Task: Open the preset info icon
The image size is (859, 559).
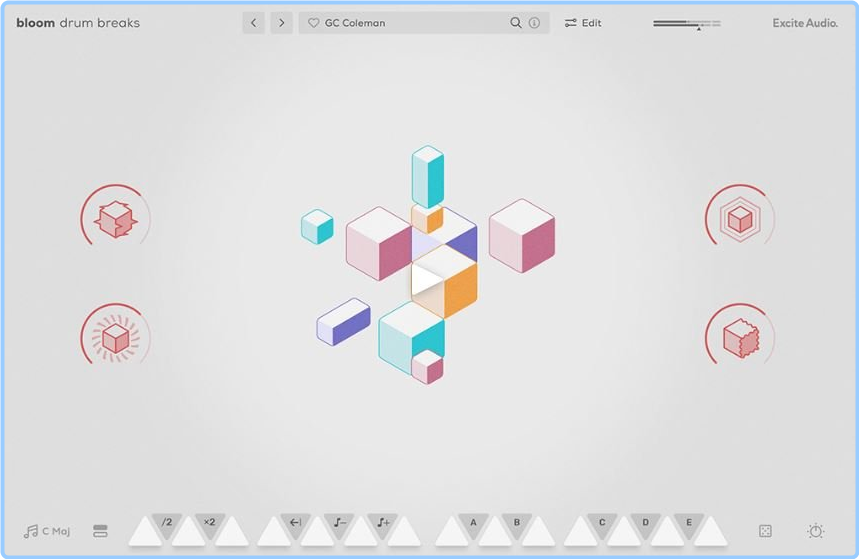Action: pyautogui.click(x=534, y=23)
